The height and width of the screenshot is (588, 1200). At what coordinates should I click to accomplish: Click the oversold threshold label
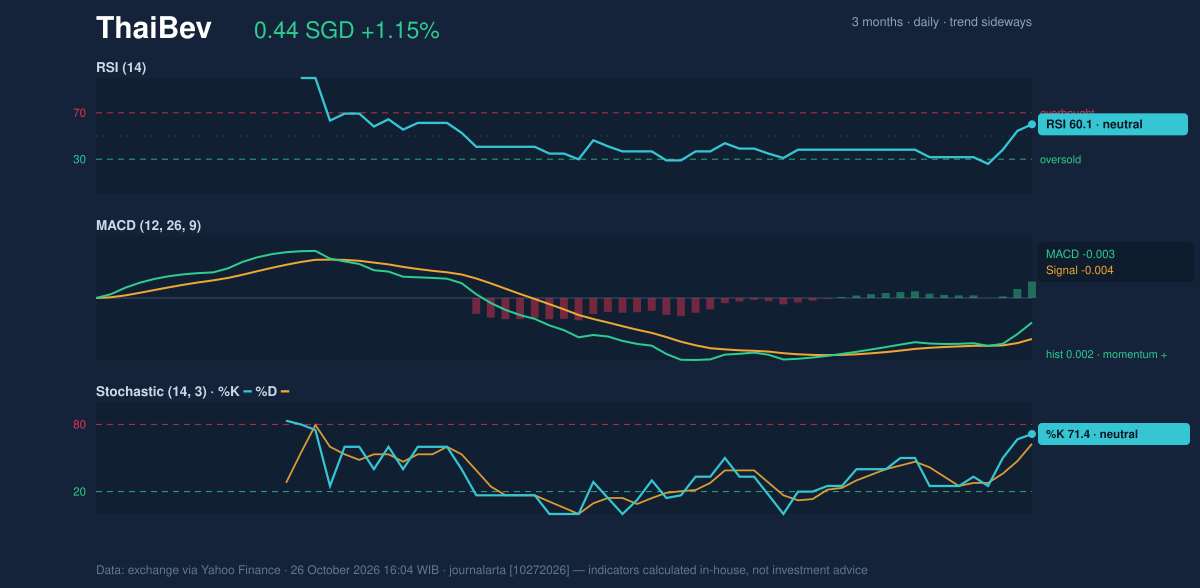[x=1060, y=159]
